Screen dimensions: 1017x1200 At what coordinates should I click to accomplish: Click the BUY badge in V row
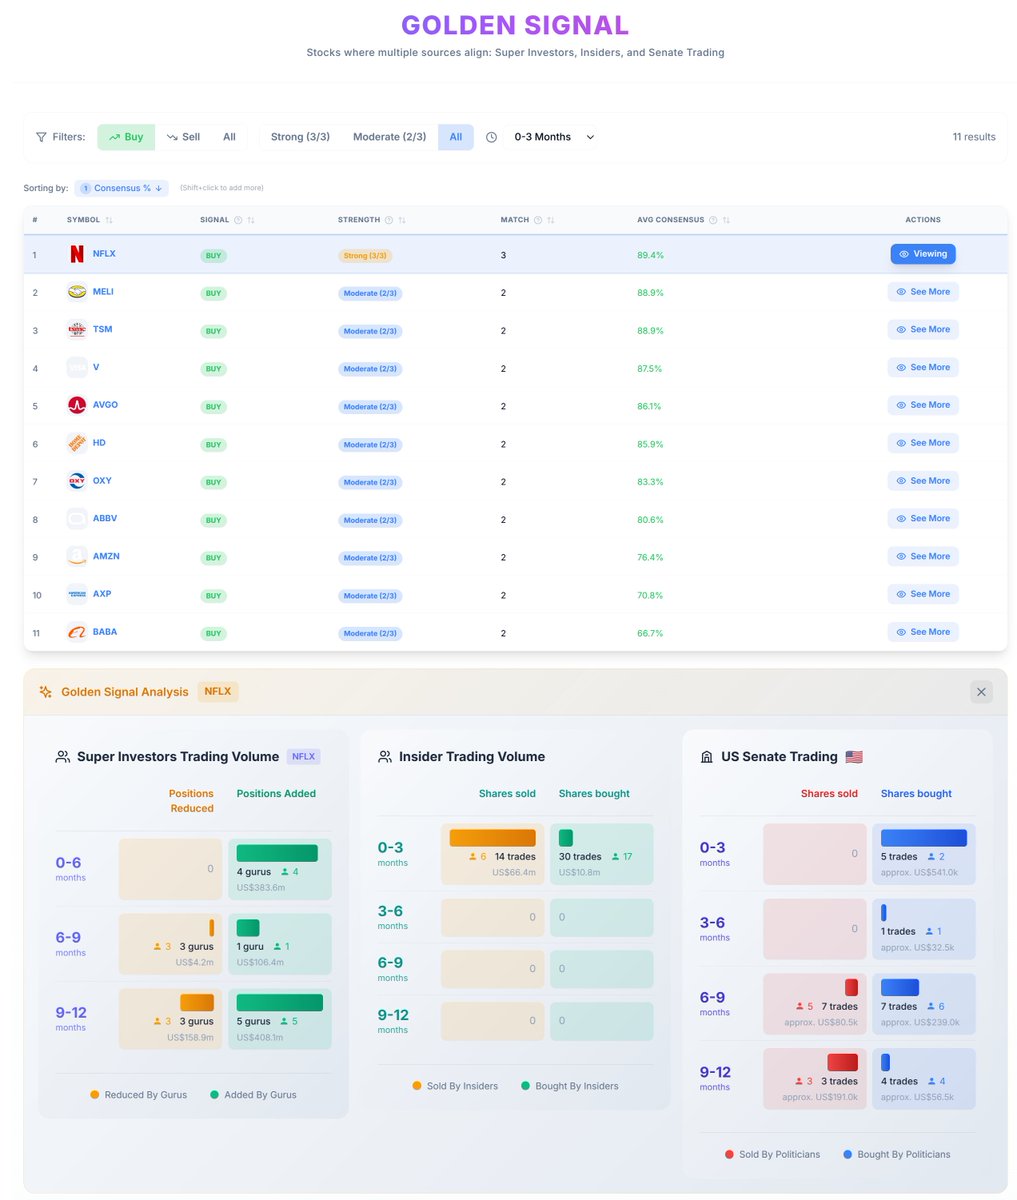point(213,369)
